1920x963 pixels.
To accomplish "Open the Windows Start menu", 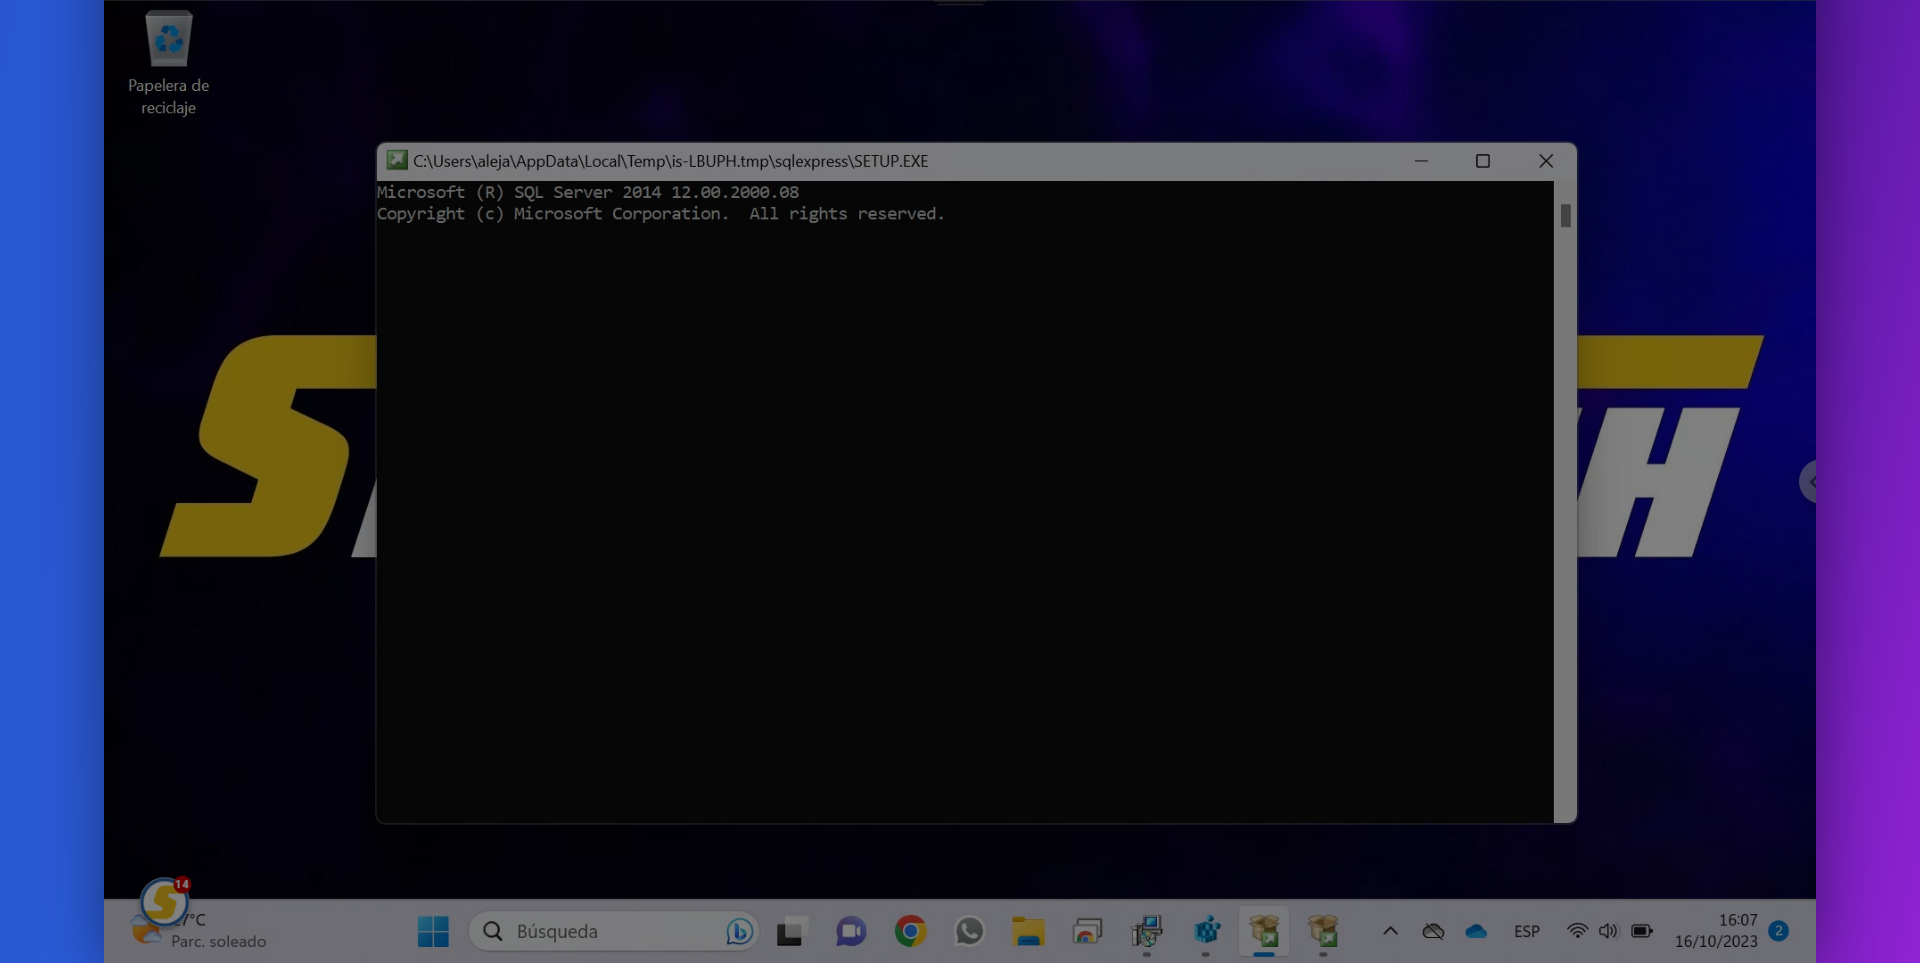I will coord(433,931).
